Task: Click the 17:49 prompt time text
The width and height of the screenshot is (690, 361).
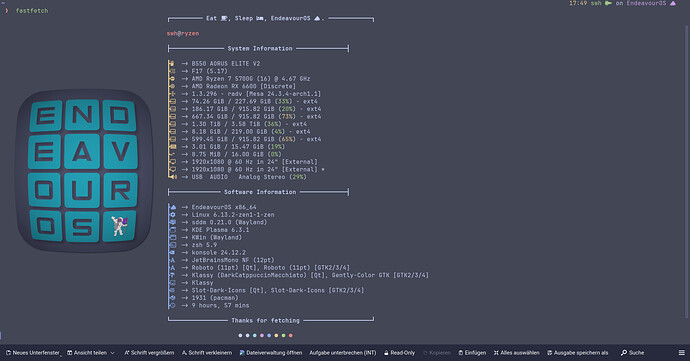Action: coord(578,3)
